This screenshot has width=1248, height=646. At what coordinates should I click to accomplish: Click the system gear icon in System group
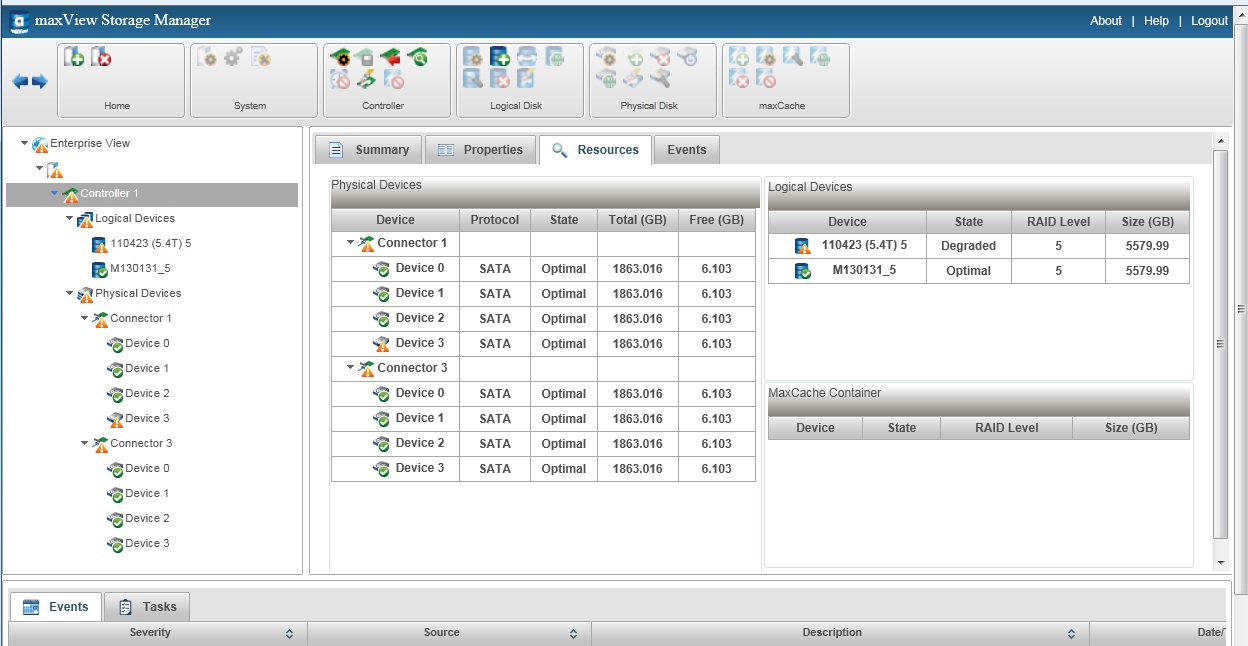pos(233,58)
